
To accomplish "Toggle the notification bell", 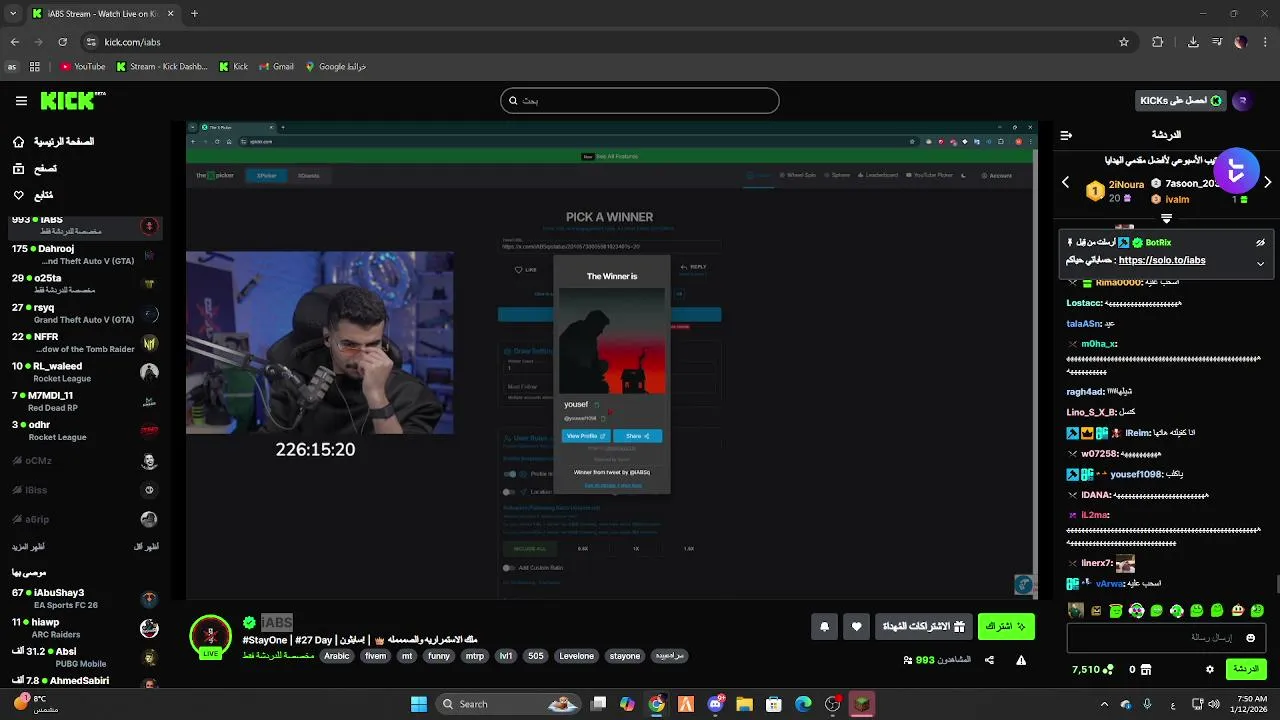I will click(x=824, y=627).
